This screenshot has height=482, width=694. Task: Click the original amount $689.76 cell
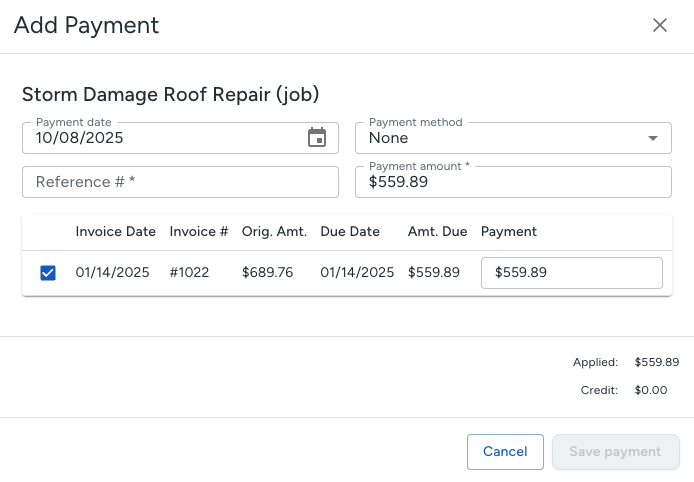(267, 273)
